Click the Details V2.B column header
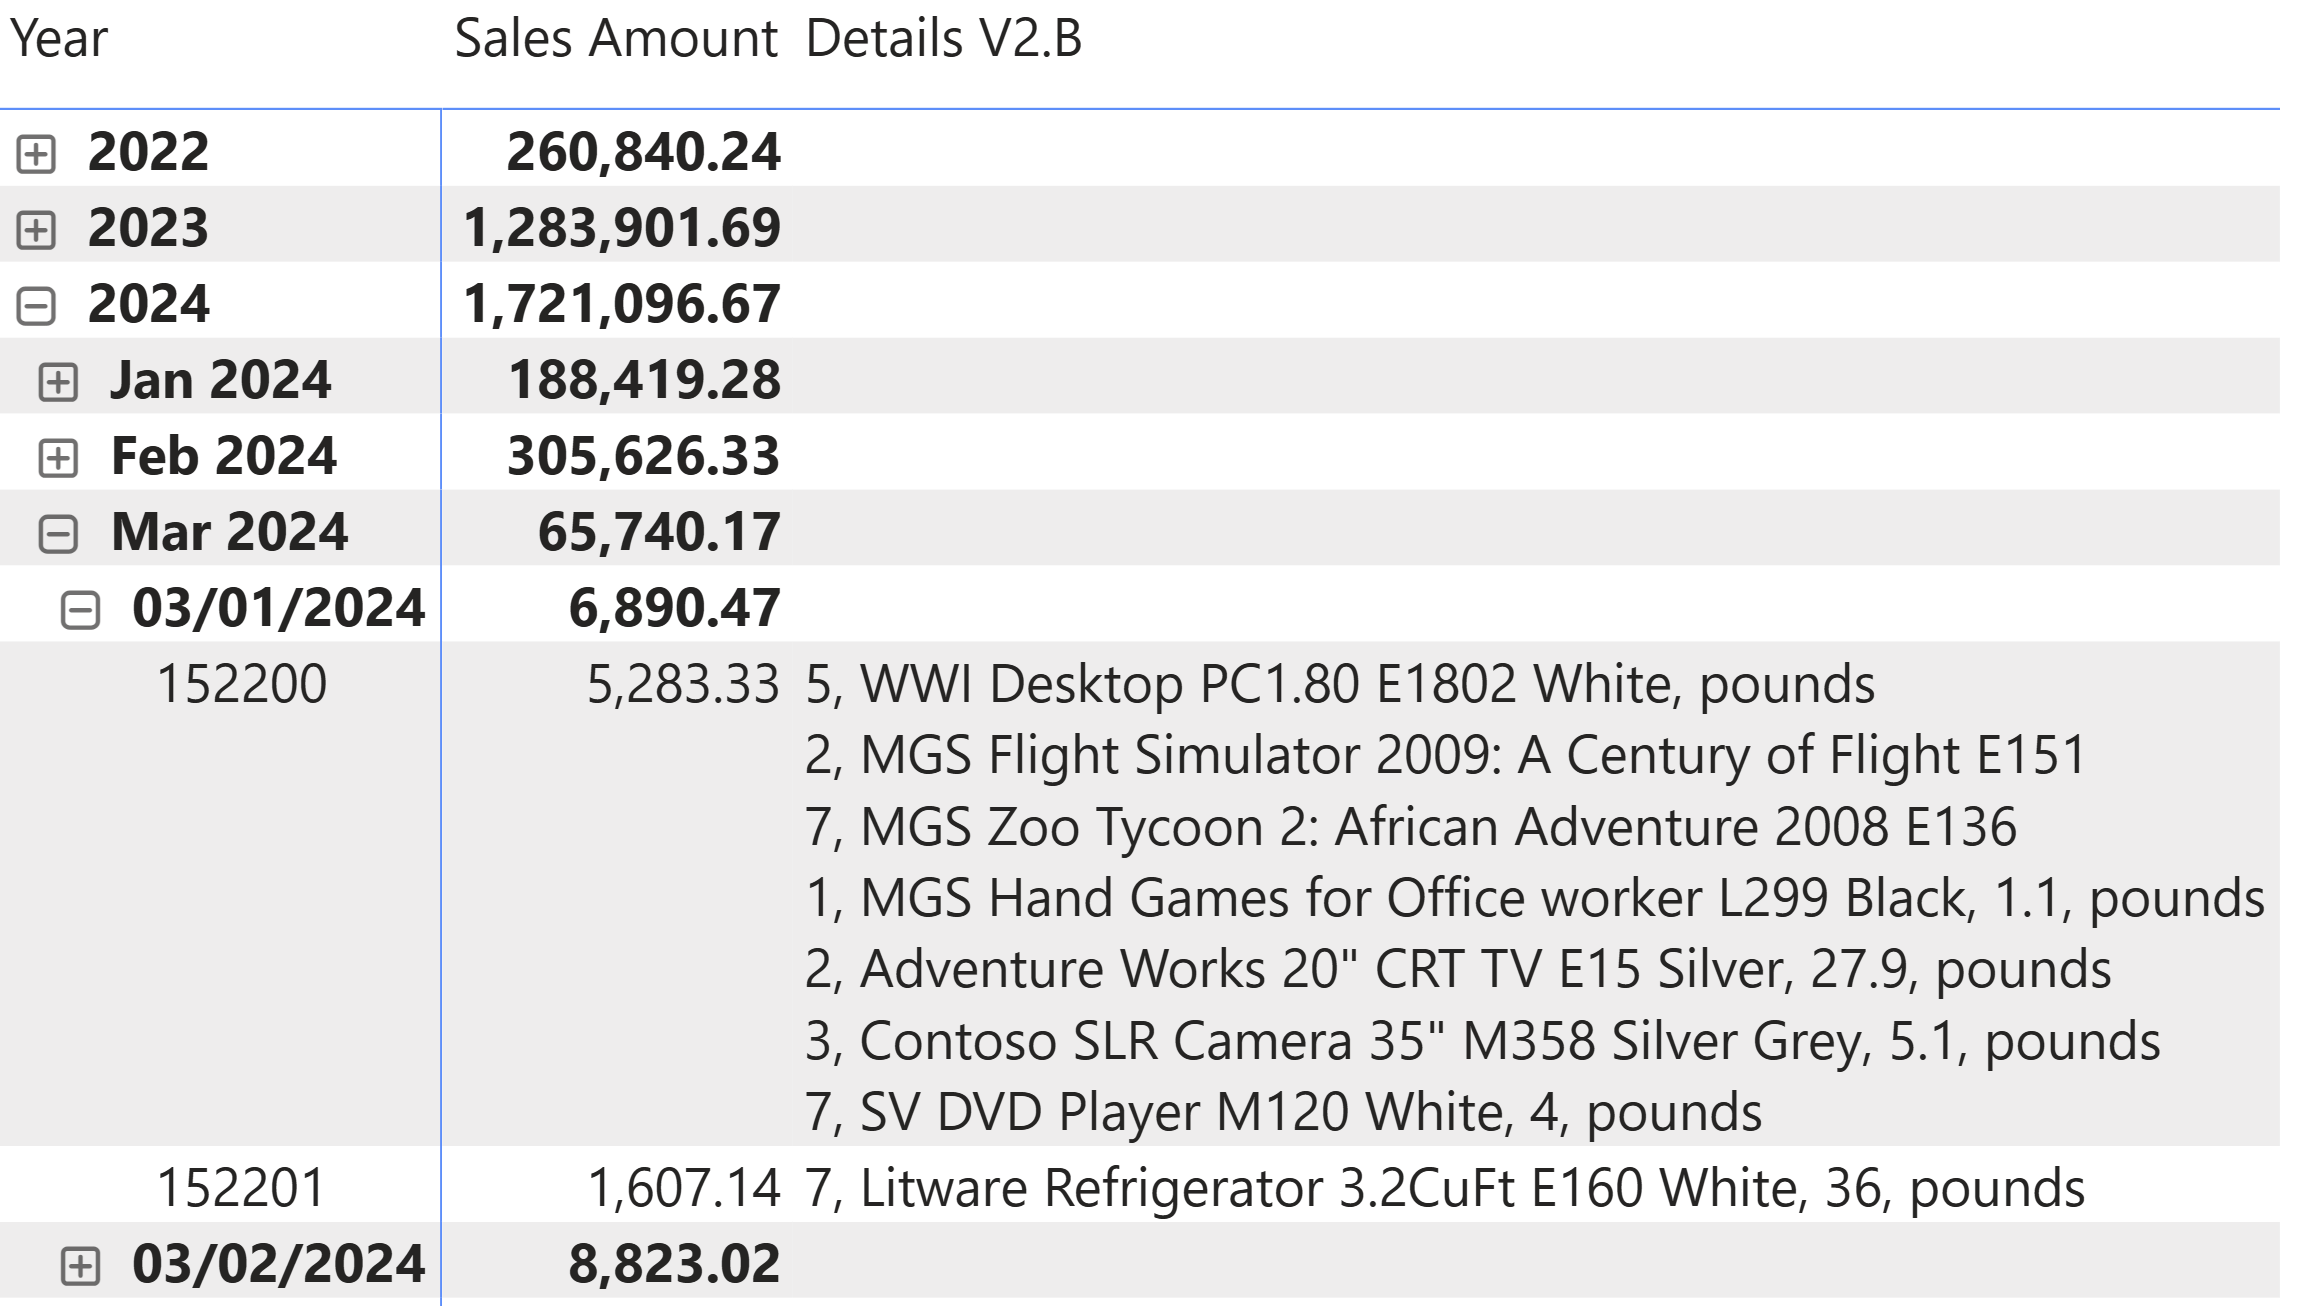This screenshot has width=2298, height=1306. tap(943, 40)
